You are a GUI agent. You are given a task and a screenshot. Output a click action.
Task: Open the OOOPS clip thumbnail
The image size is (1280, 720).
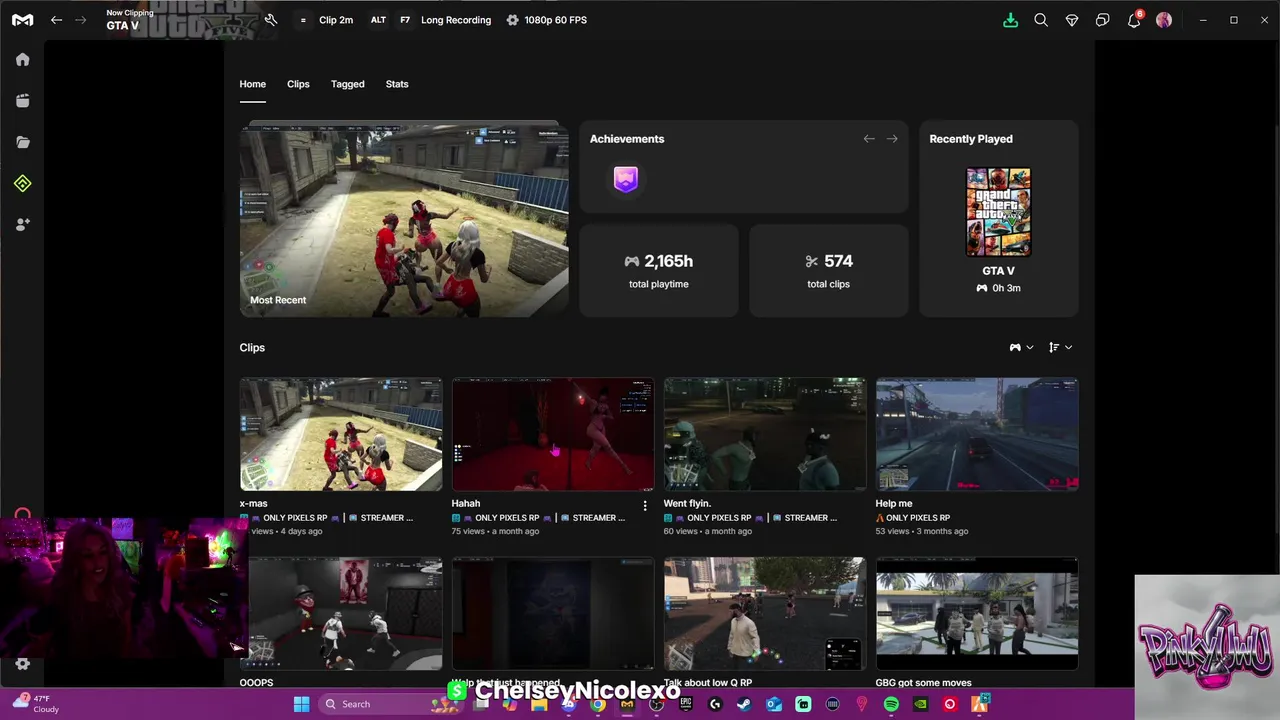tap(345, 614)
